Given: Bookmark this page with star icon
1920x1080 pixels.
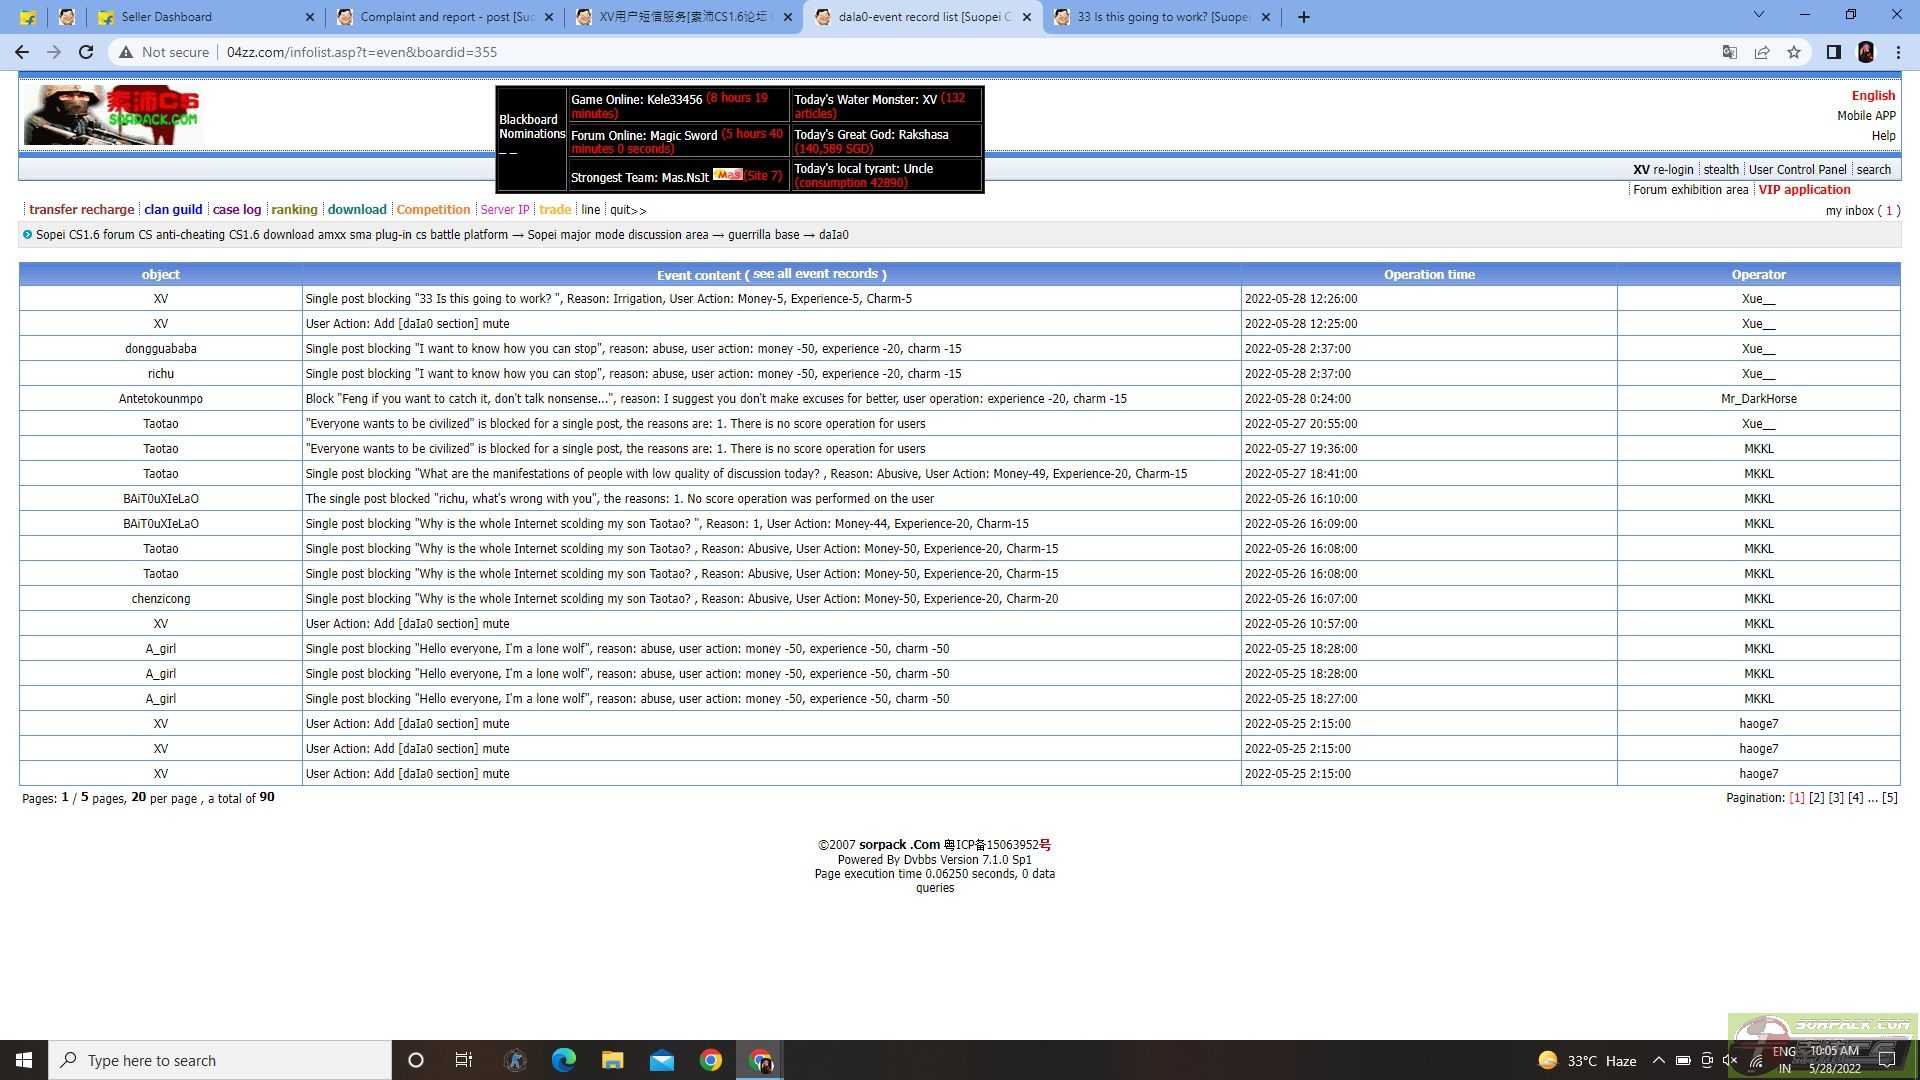Looking at the screenshot, I should click(1794, 52).
